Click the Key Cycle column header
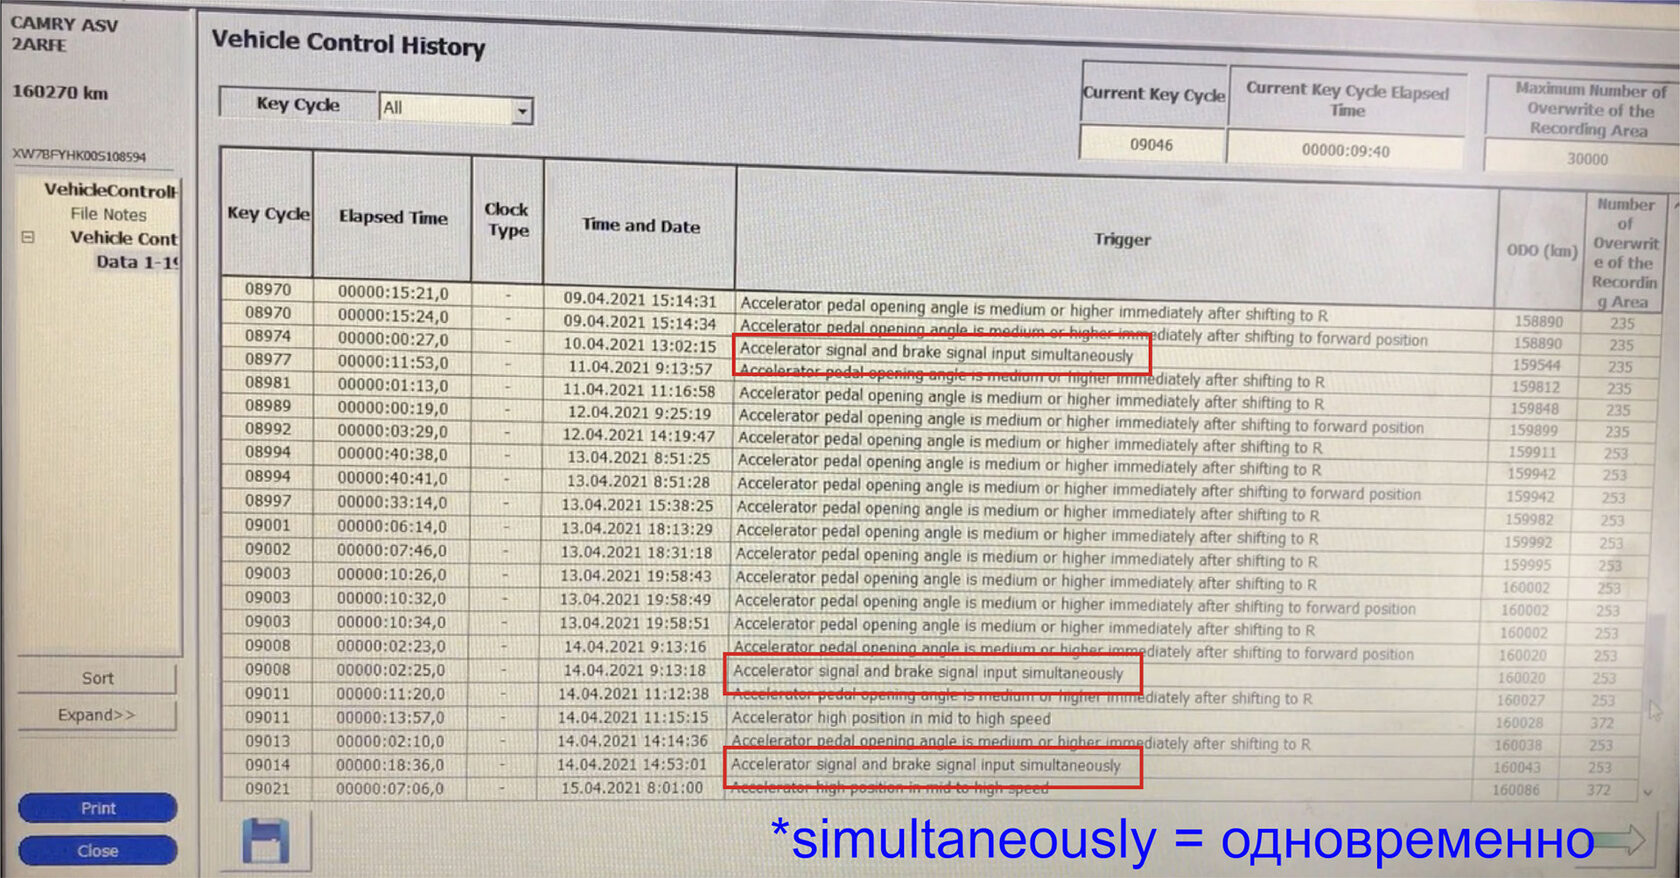The width and height of the screenshot is (1680, 878). click(268, 213)
